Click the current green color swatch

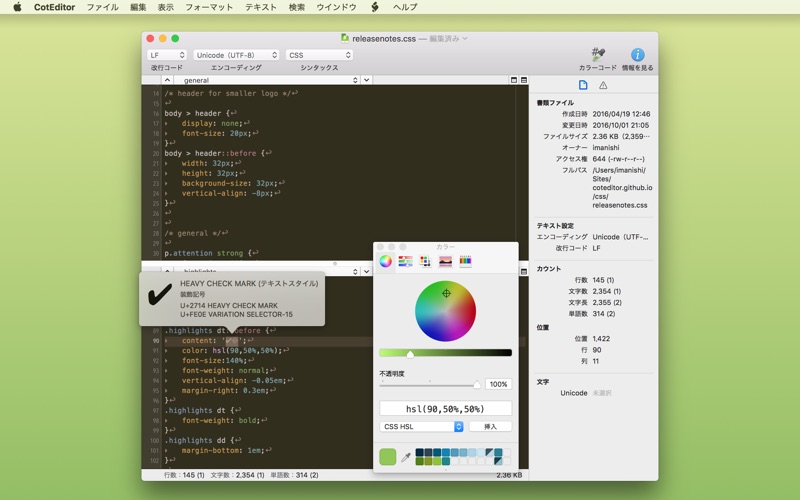388,457
